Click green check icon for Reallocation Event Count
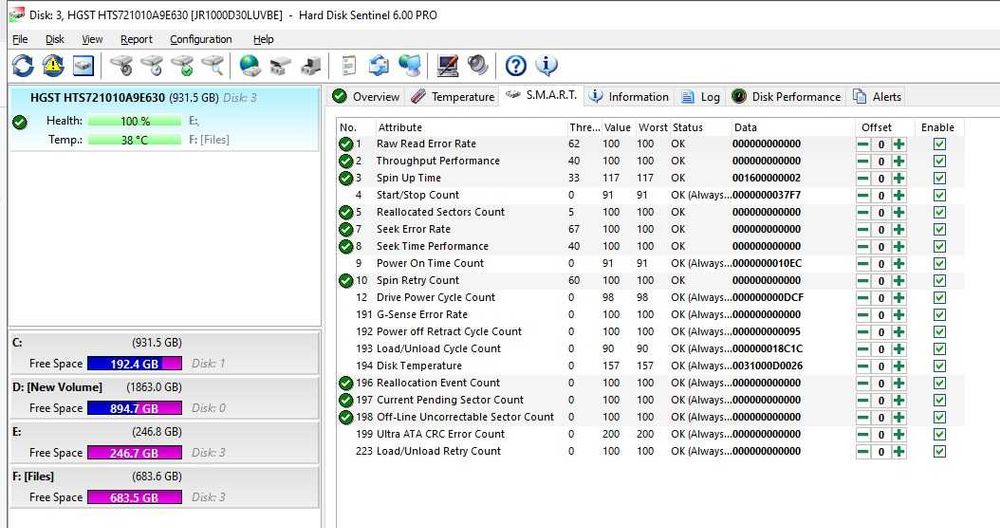 tap(346, 383)
